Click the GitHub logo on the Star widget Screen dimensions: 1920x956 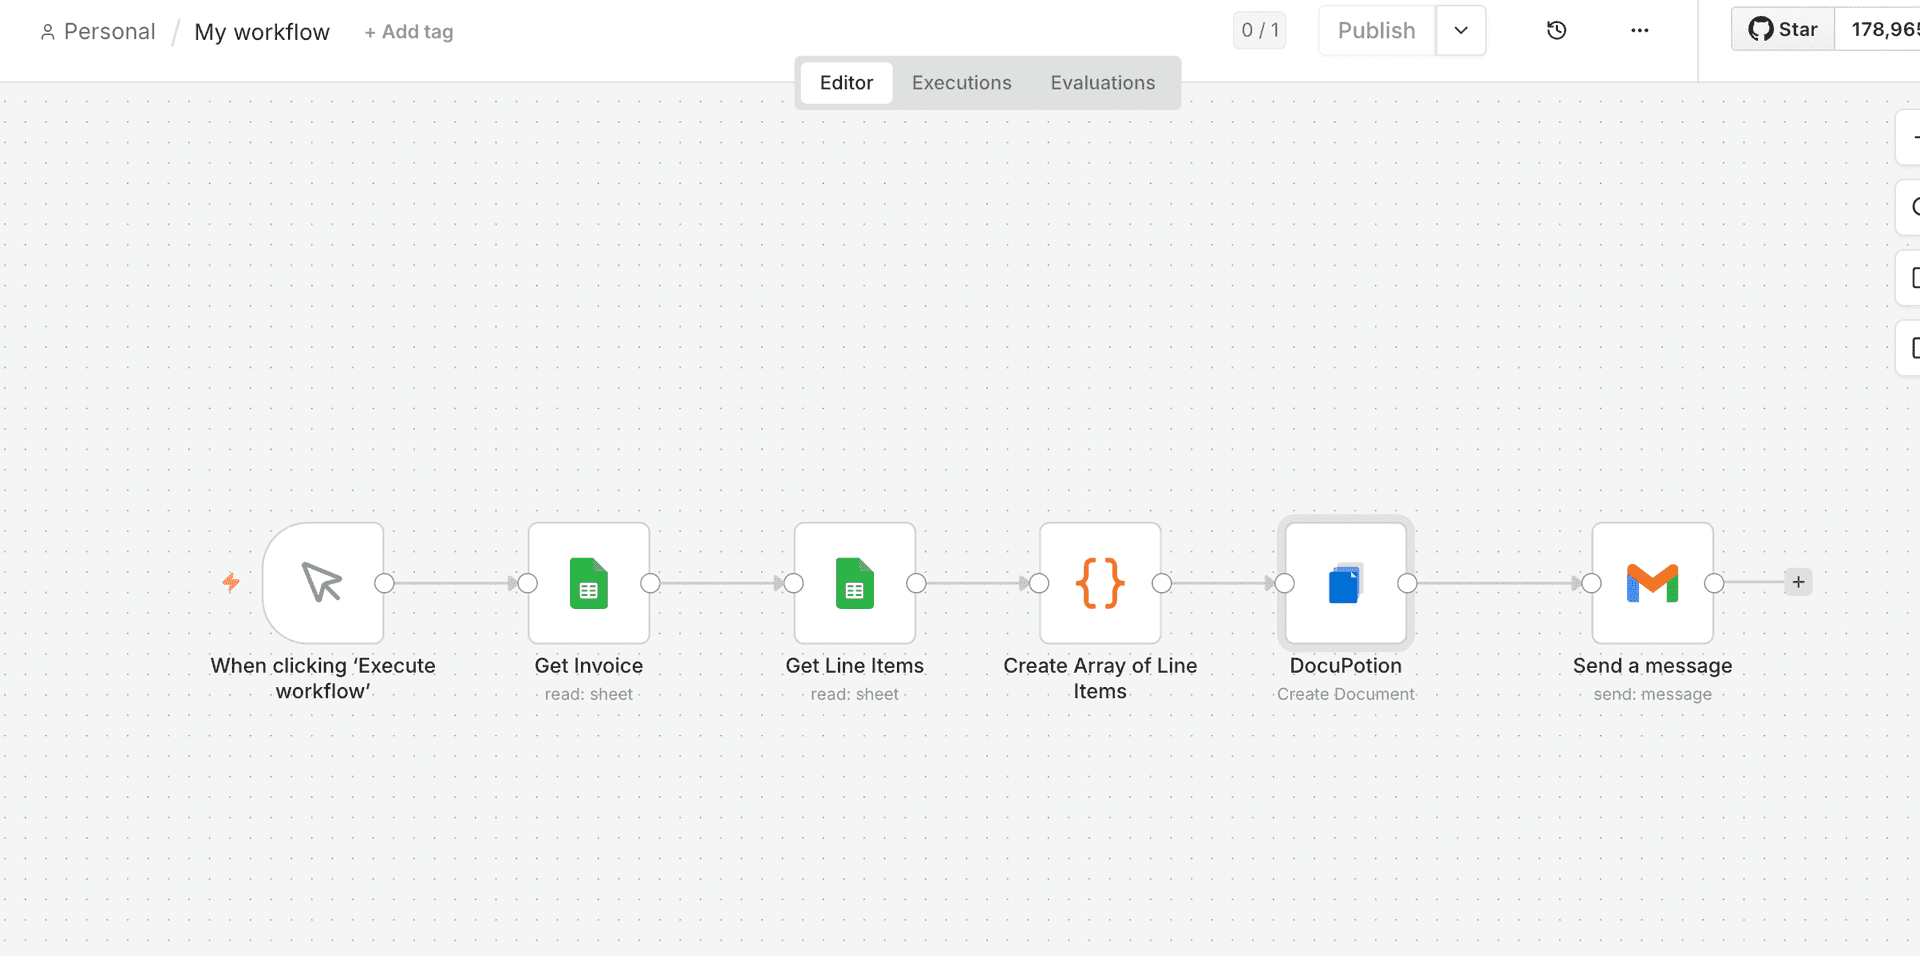tap(1759, 29)
